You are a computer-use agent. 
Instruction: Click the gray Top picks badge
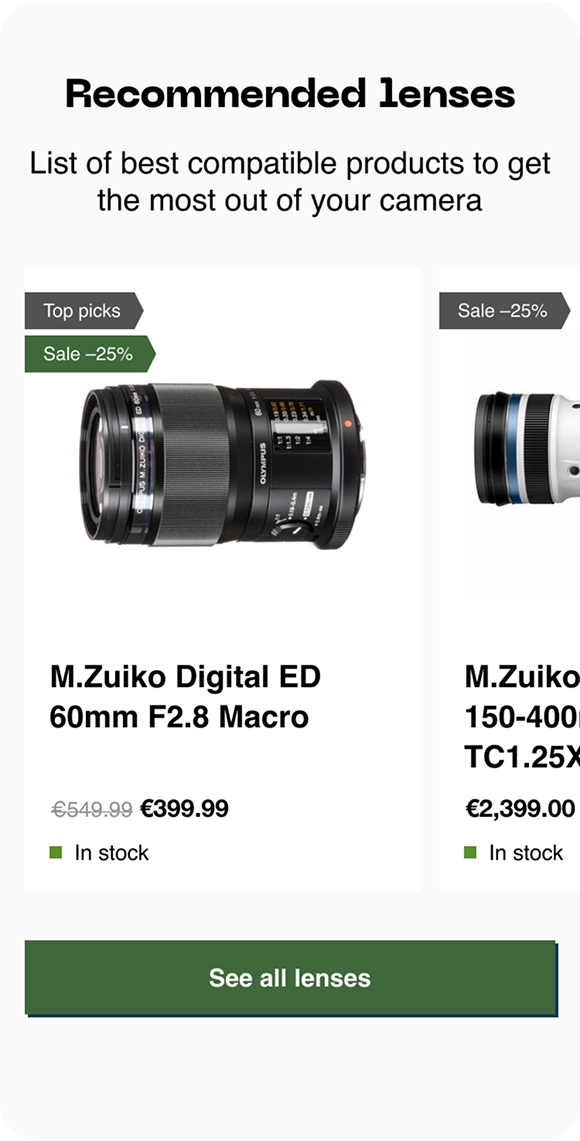[84, 311]
